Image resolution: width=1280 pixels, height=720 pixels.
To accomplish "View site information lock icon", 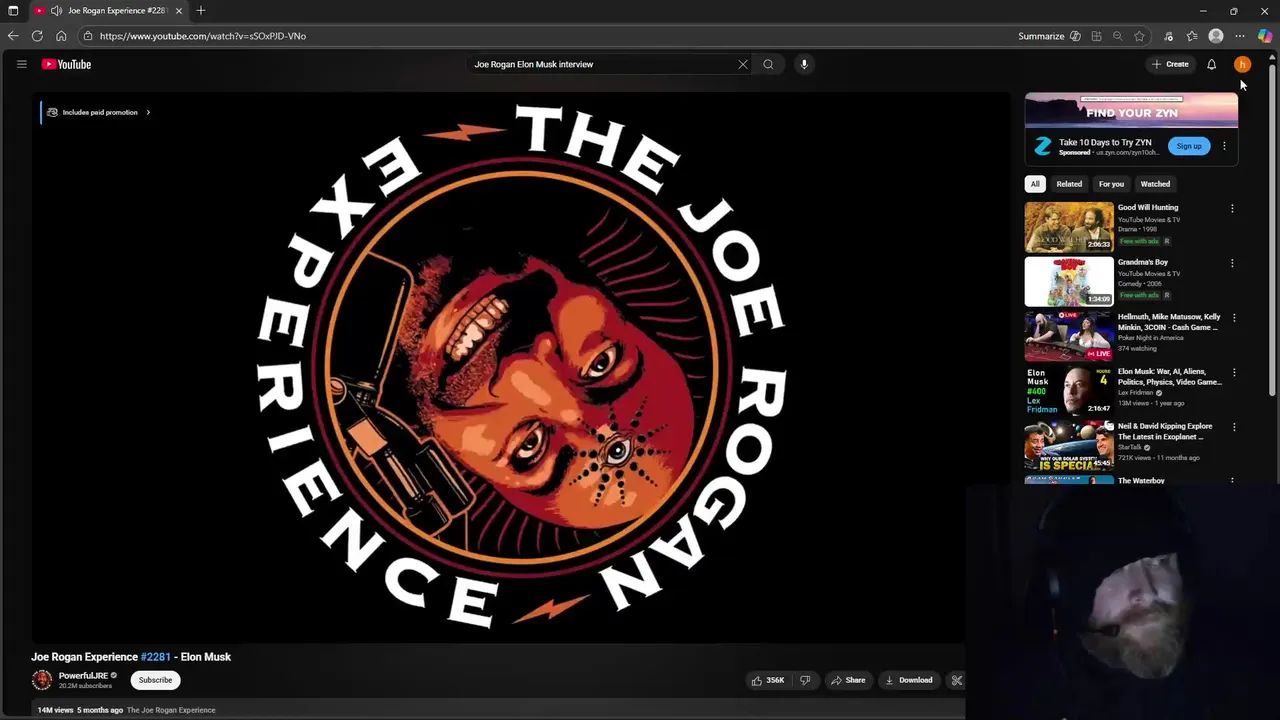I will [88, 36].
